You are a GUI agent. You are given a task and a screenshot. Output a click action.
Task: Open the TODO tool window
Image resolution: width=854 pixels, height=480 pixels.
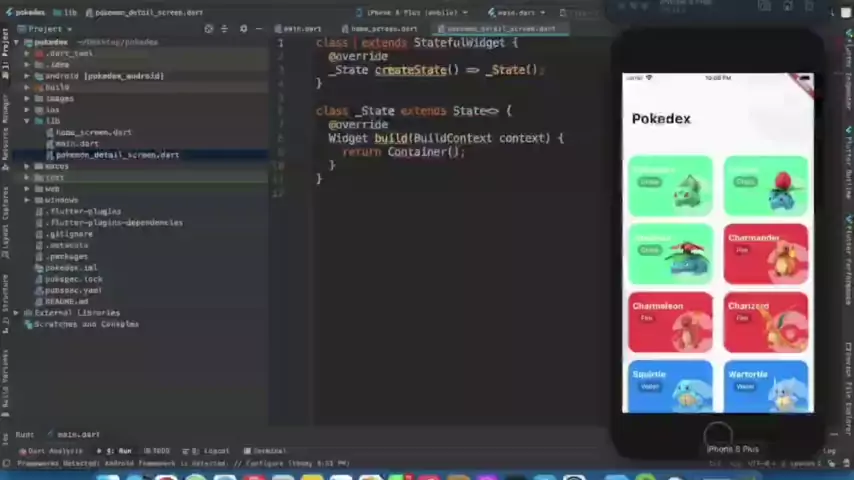[x=157, y=451]
